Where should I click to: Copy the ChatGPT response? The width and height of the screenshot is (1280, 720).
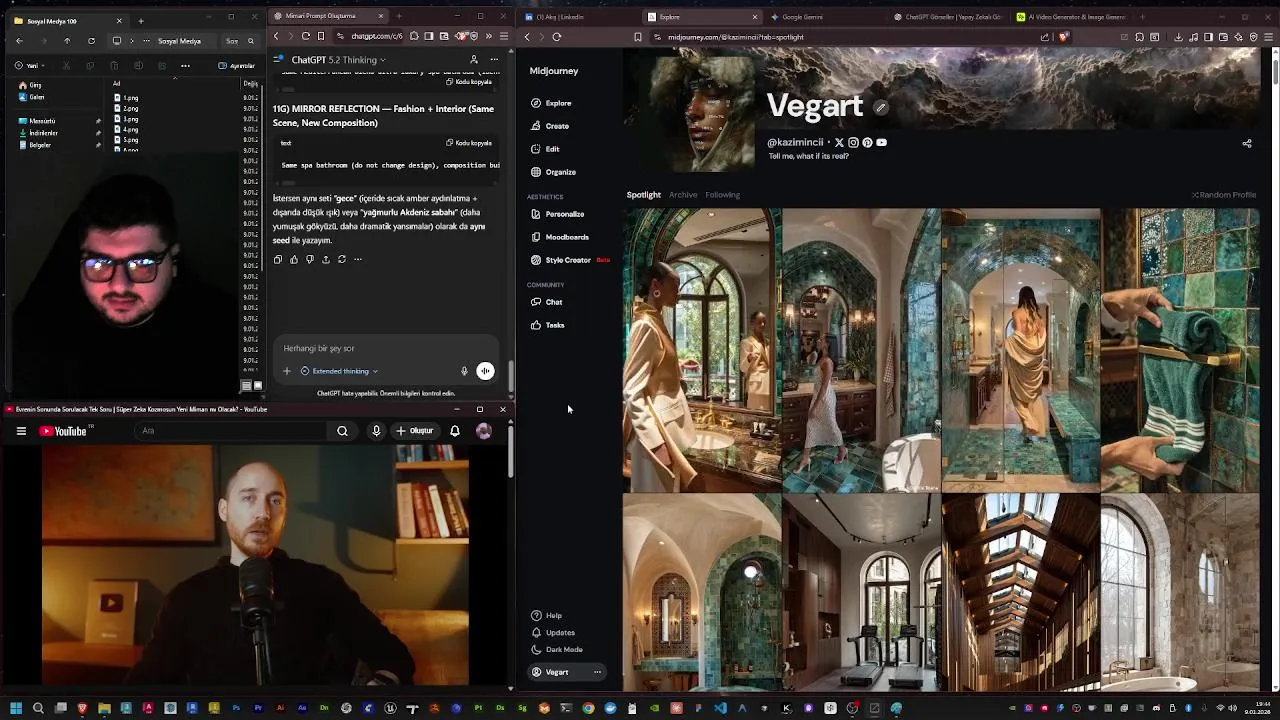[x=278, y=259]
